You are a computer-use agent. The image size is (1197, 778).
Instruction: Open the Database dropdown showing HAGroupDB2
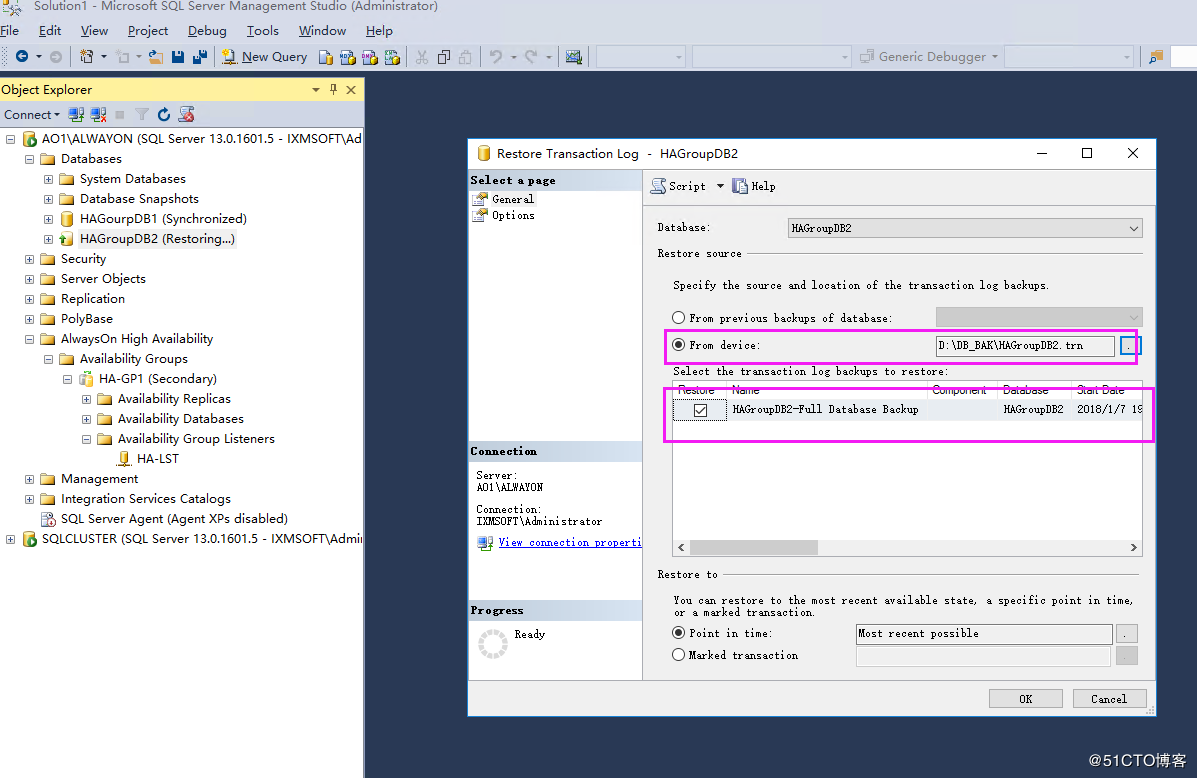1131,228
